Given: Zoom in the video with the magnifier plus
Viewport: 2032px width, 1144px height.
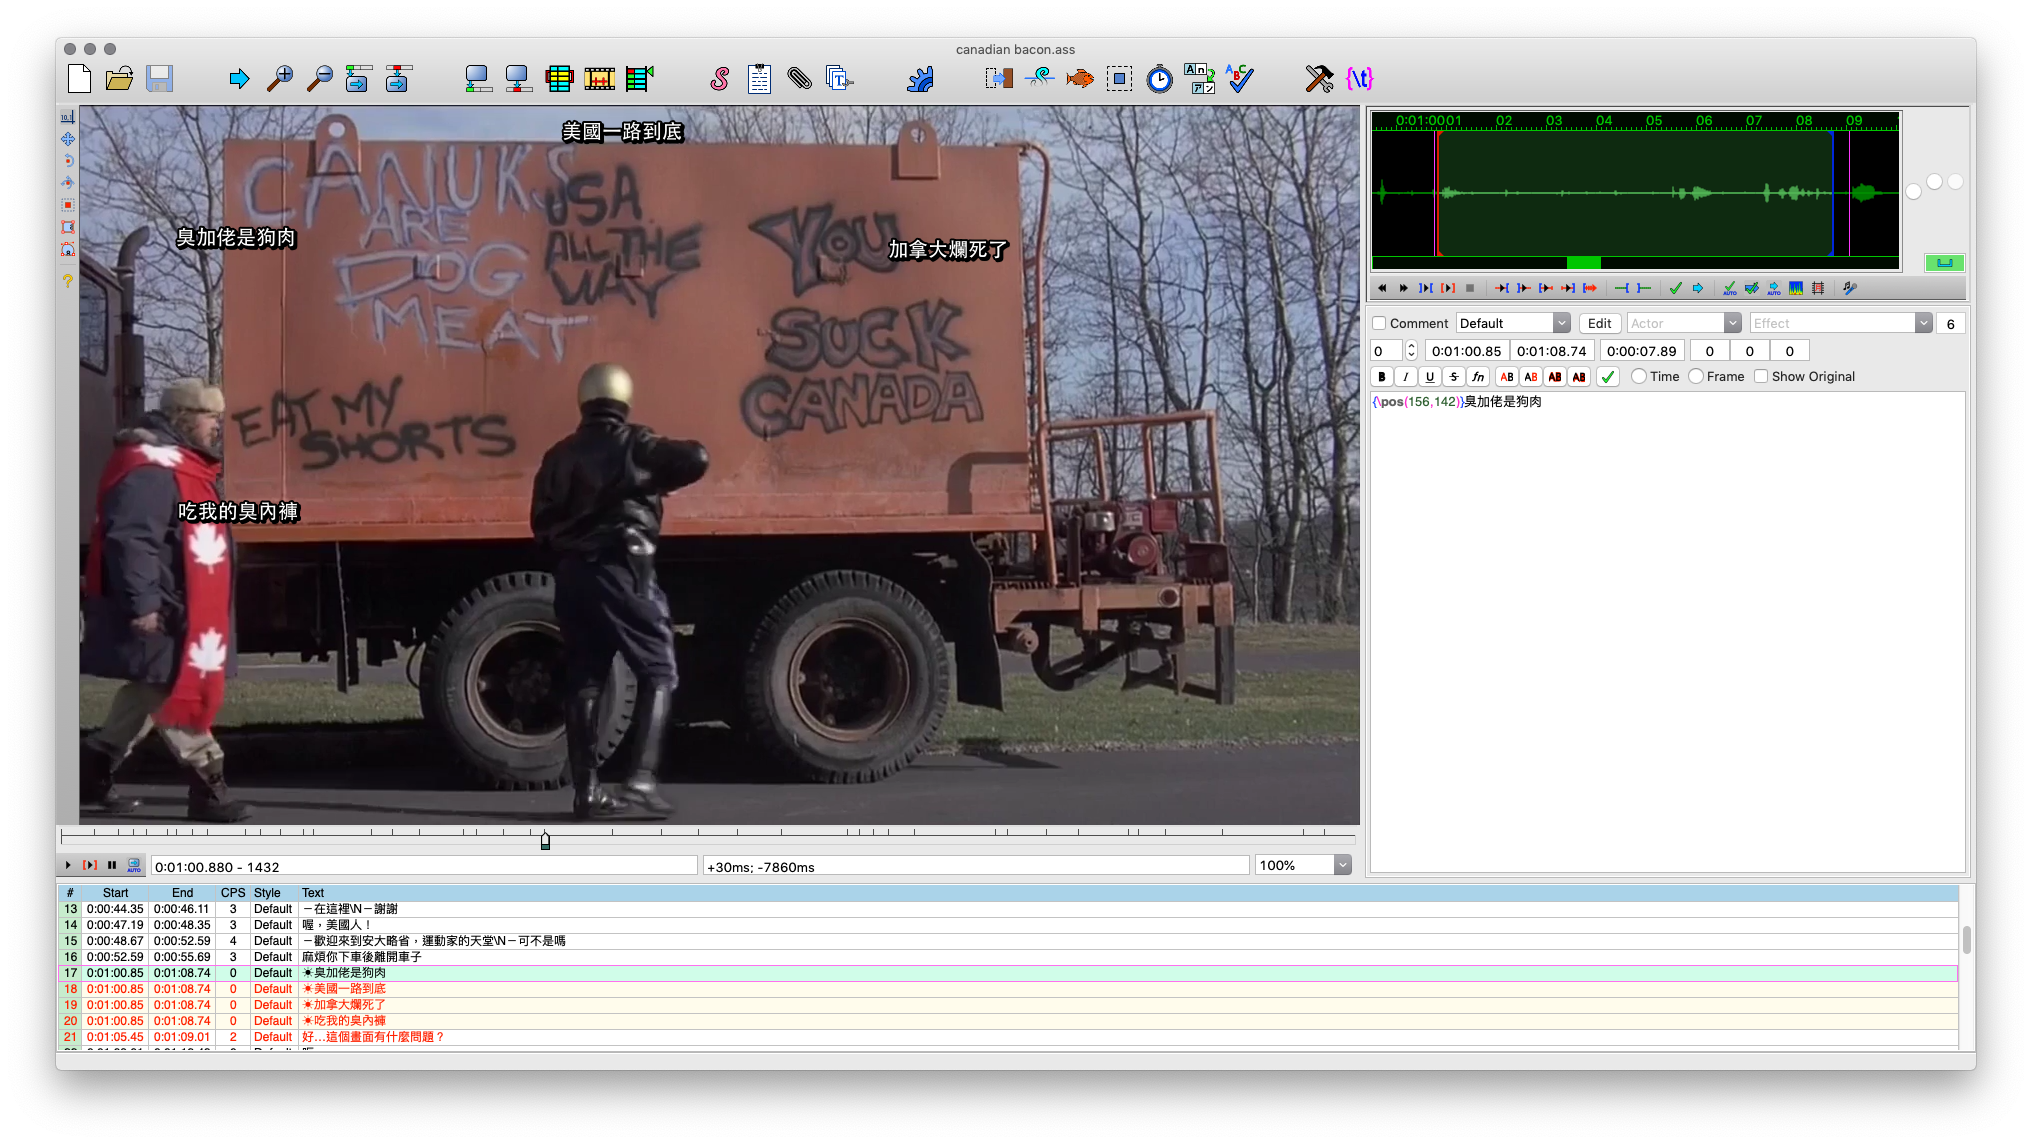Looking at the screenshot, I should click(x=280, y=78).
